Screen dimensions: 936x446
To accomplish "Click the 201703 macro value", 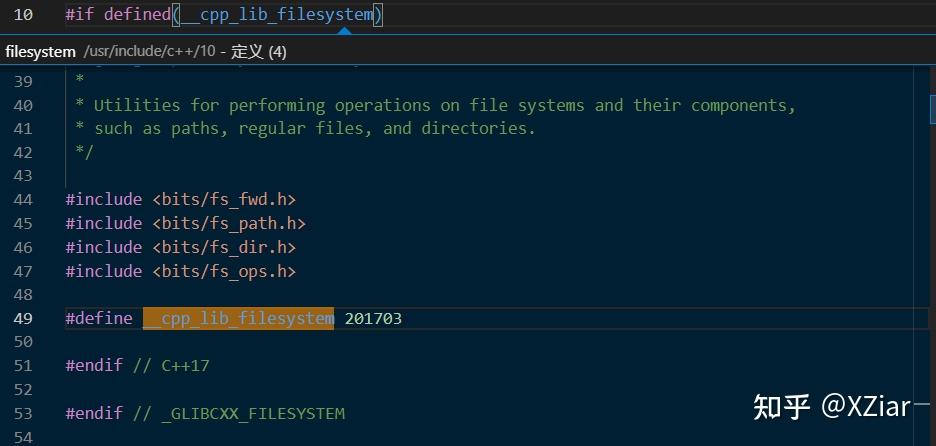I will coord(373,318).
